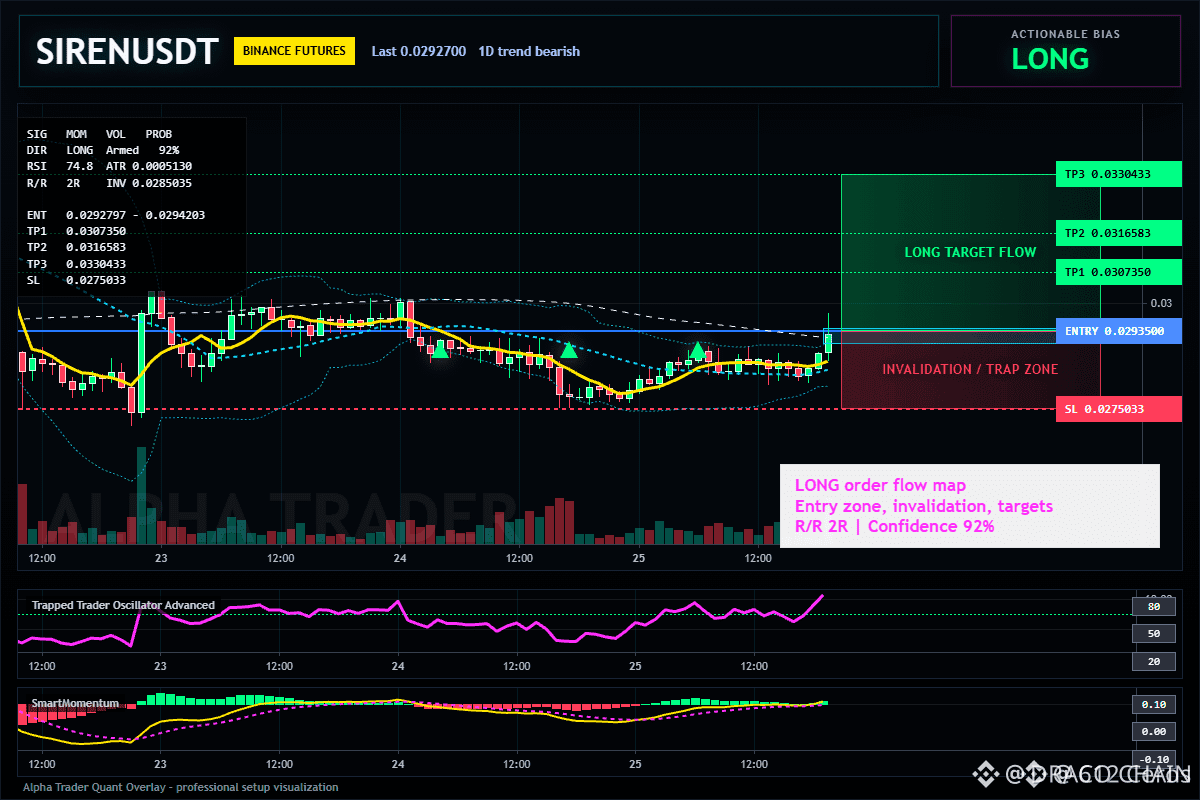
Task: Click the Entry zone, invalidation, targets annotation line
Action: coord(923,506)
